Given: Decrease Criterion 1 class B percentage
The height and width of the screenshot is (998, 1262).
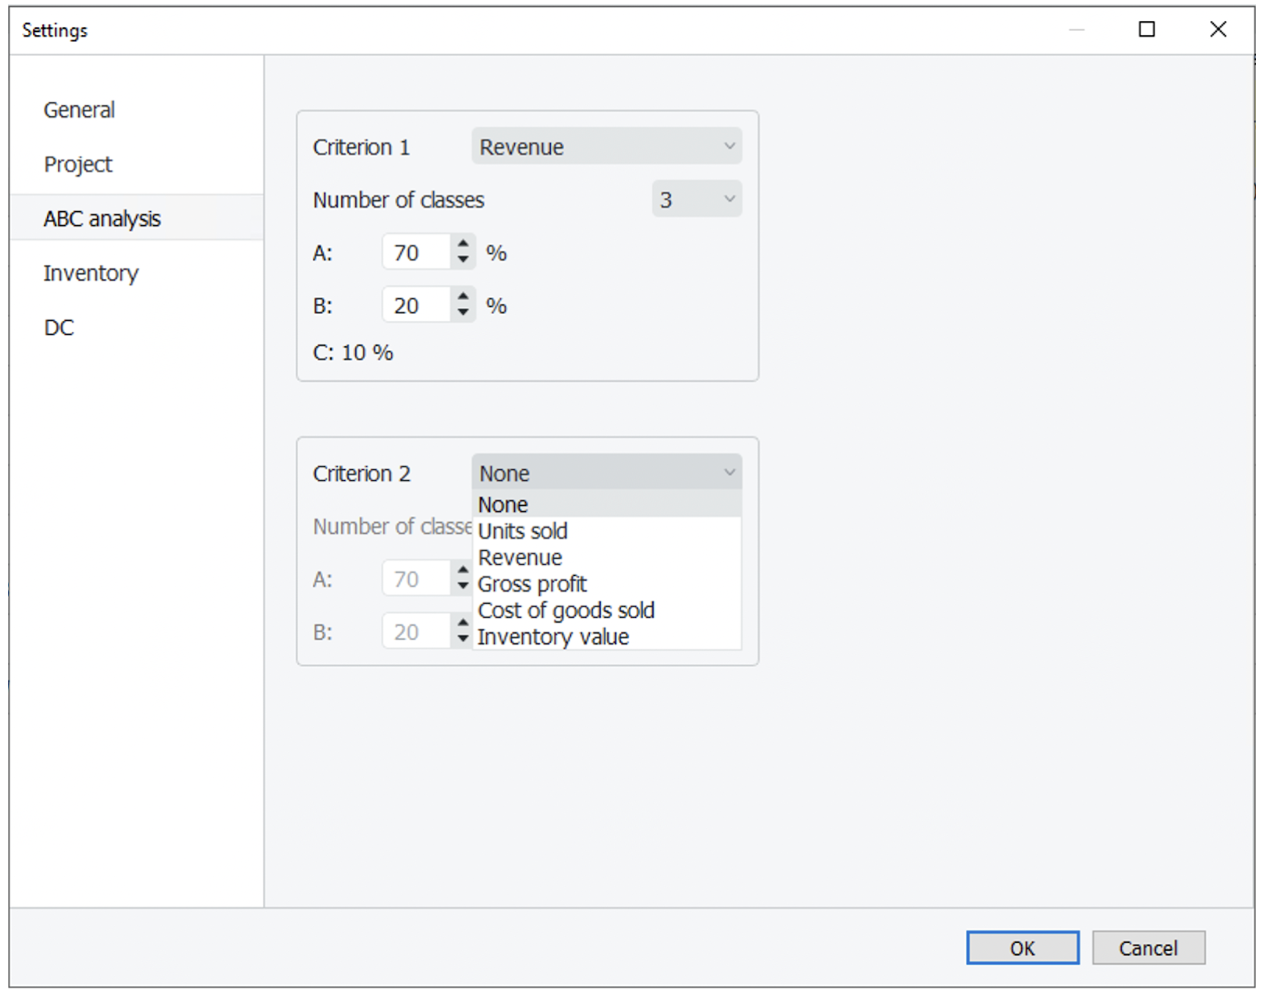Looking at the screenshot, I should pyautogui.click(x=462, y=314).
